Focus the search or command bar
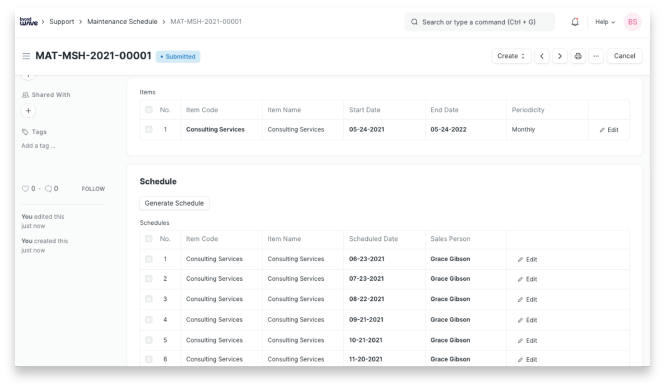Screen dimensions: 665x389 pos(479,22)
